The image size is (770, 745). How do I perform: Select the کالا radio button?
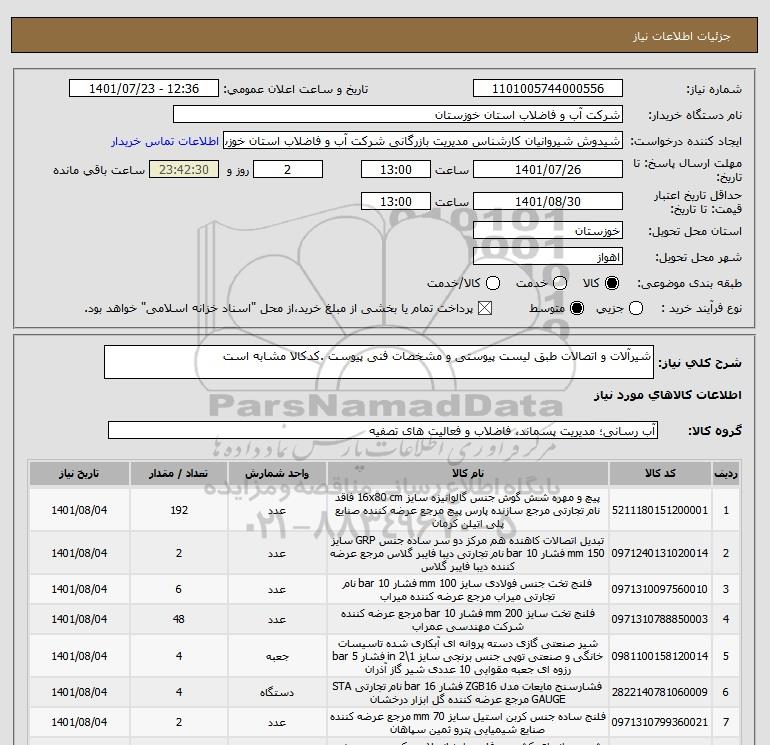612,283
